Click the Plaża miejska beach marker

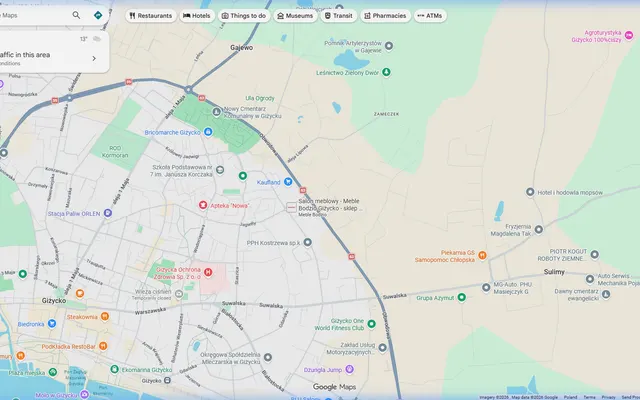tap(53, 372)
